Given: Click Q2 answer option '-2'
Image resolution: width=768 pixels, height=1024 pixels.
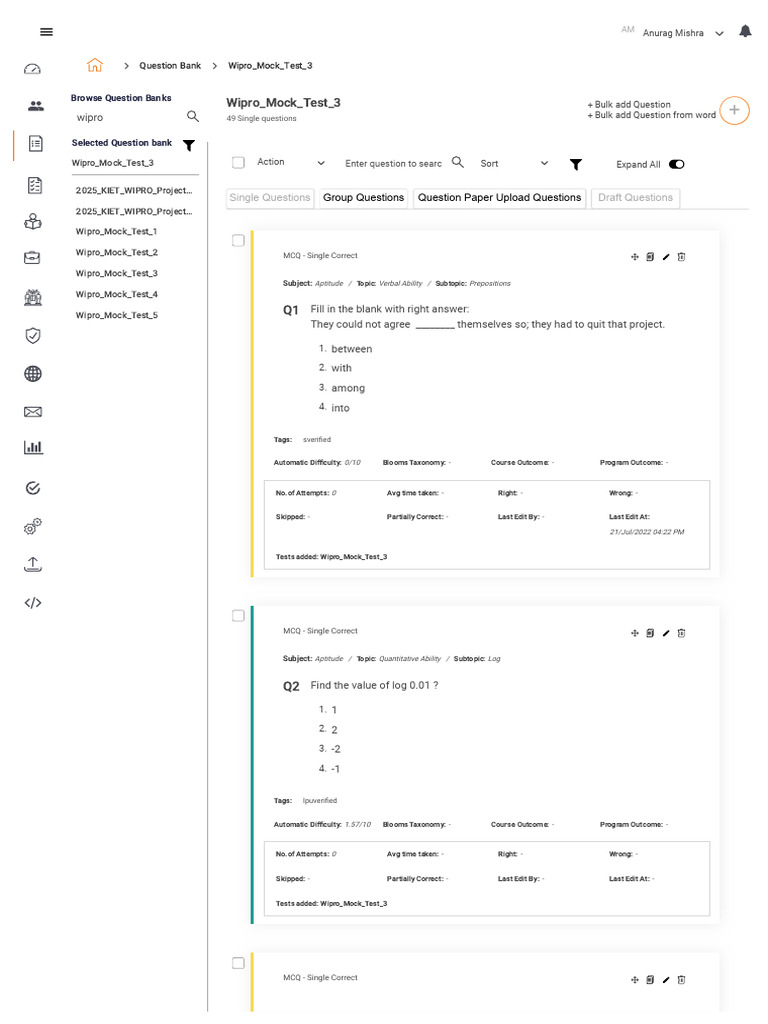Looking at the screenshot, I should pos(335,749).
